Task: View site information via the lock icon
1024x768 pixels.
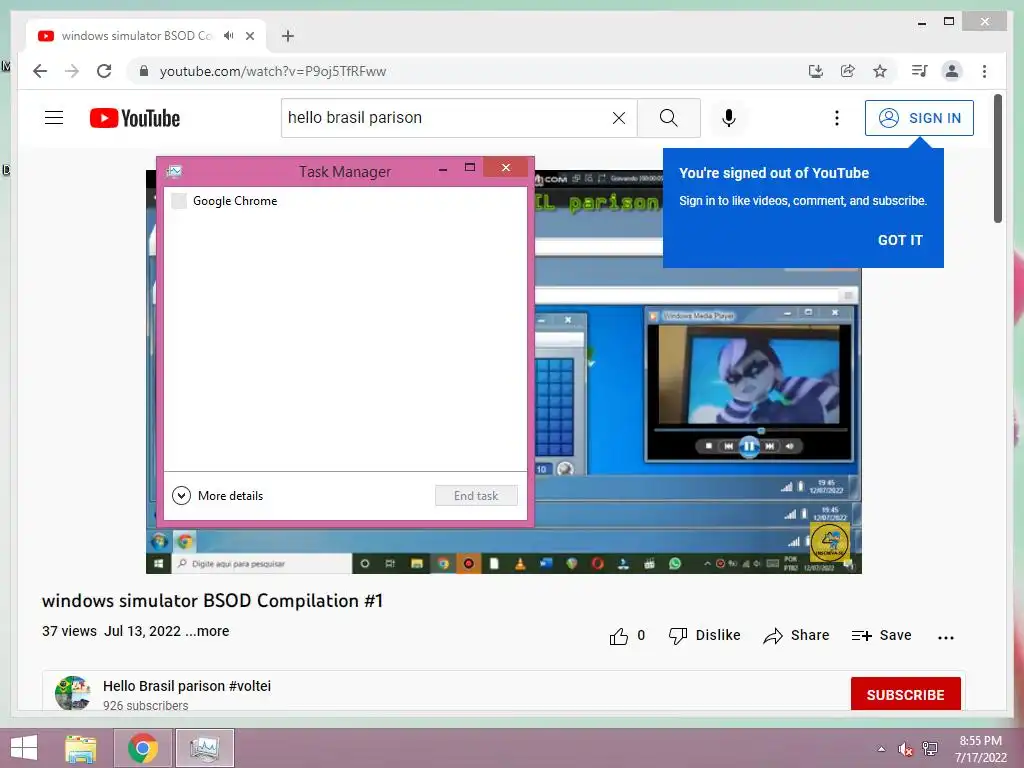Action: tap(144, 71)
